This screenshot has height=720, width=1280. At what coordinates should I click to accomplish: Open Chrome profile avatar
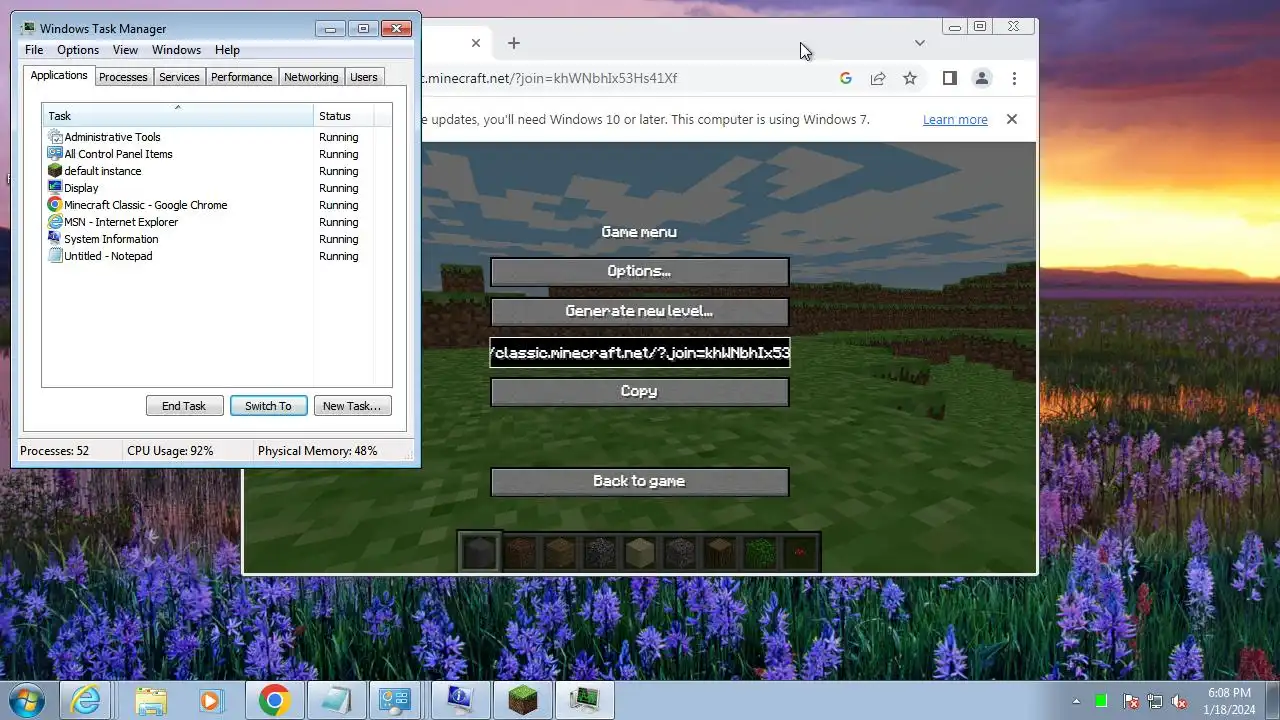pos(982,78)
